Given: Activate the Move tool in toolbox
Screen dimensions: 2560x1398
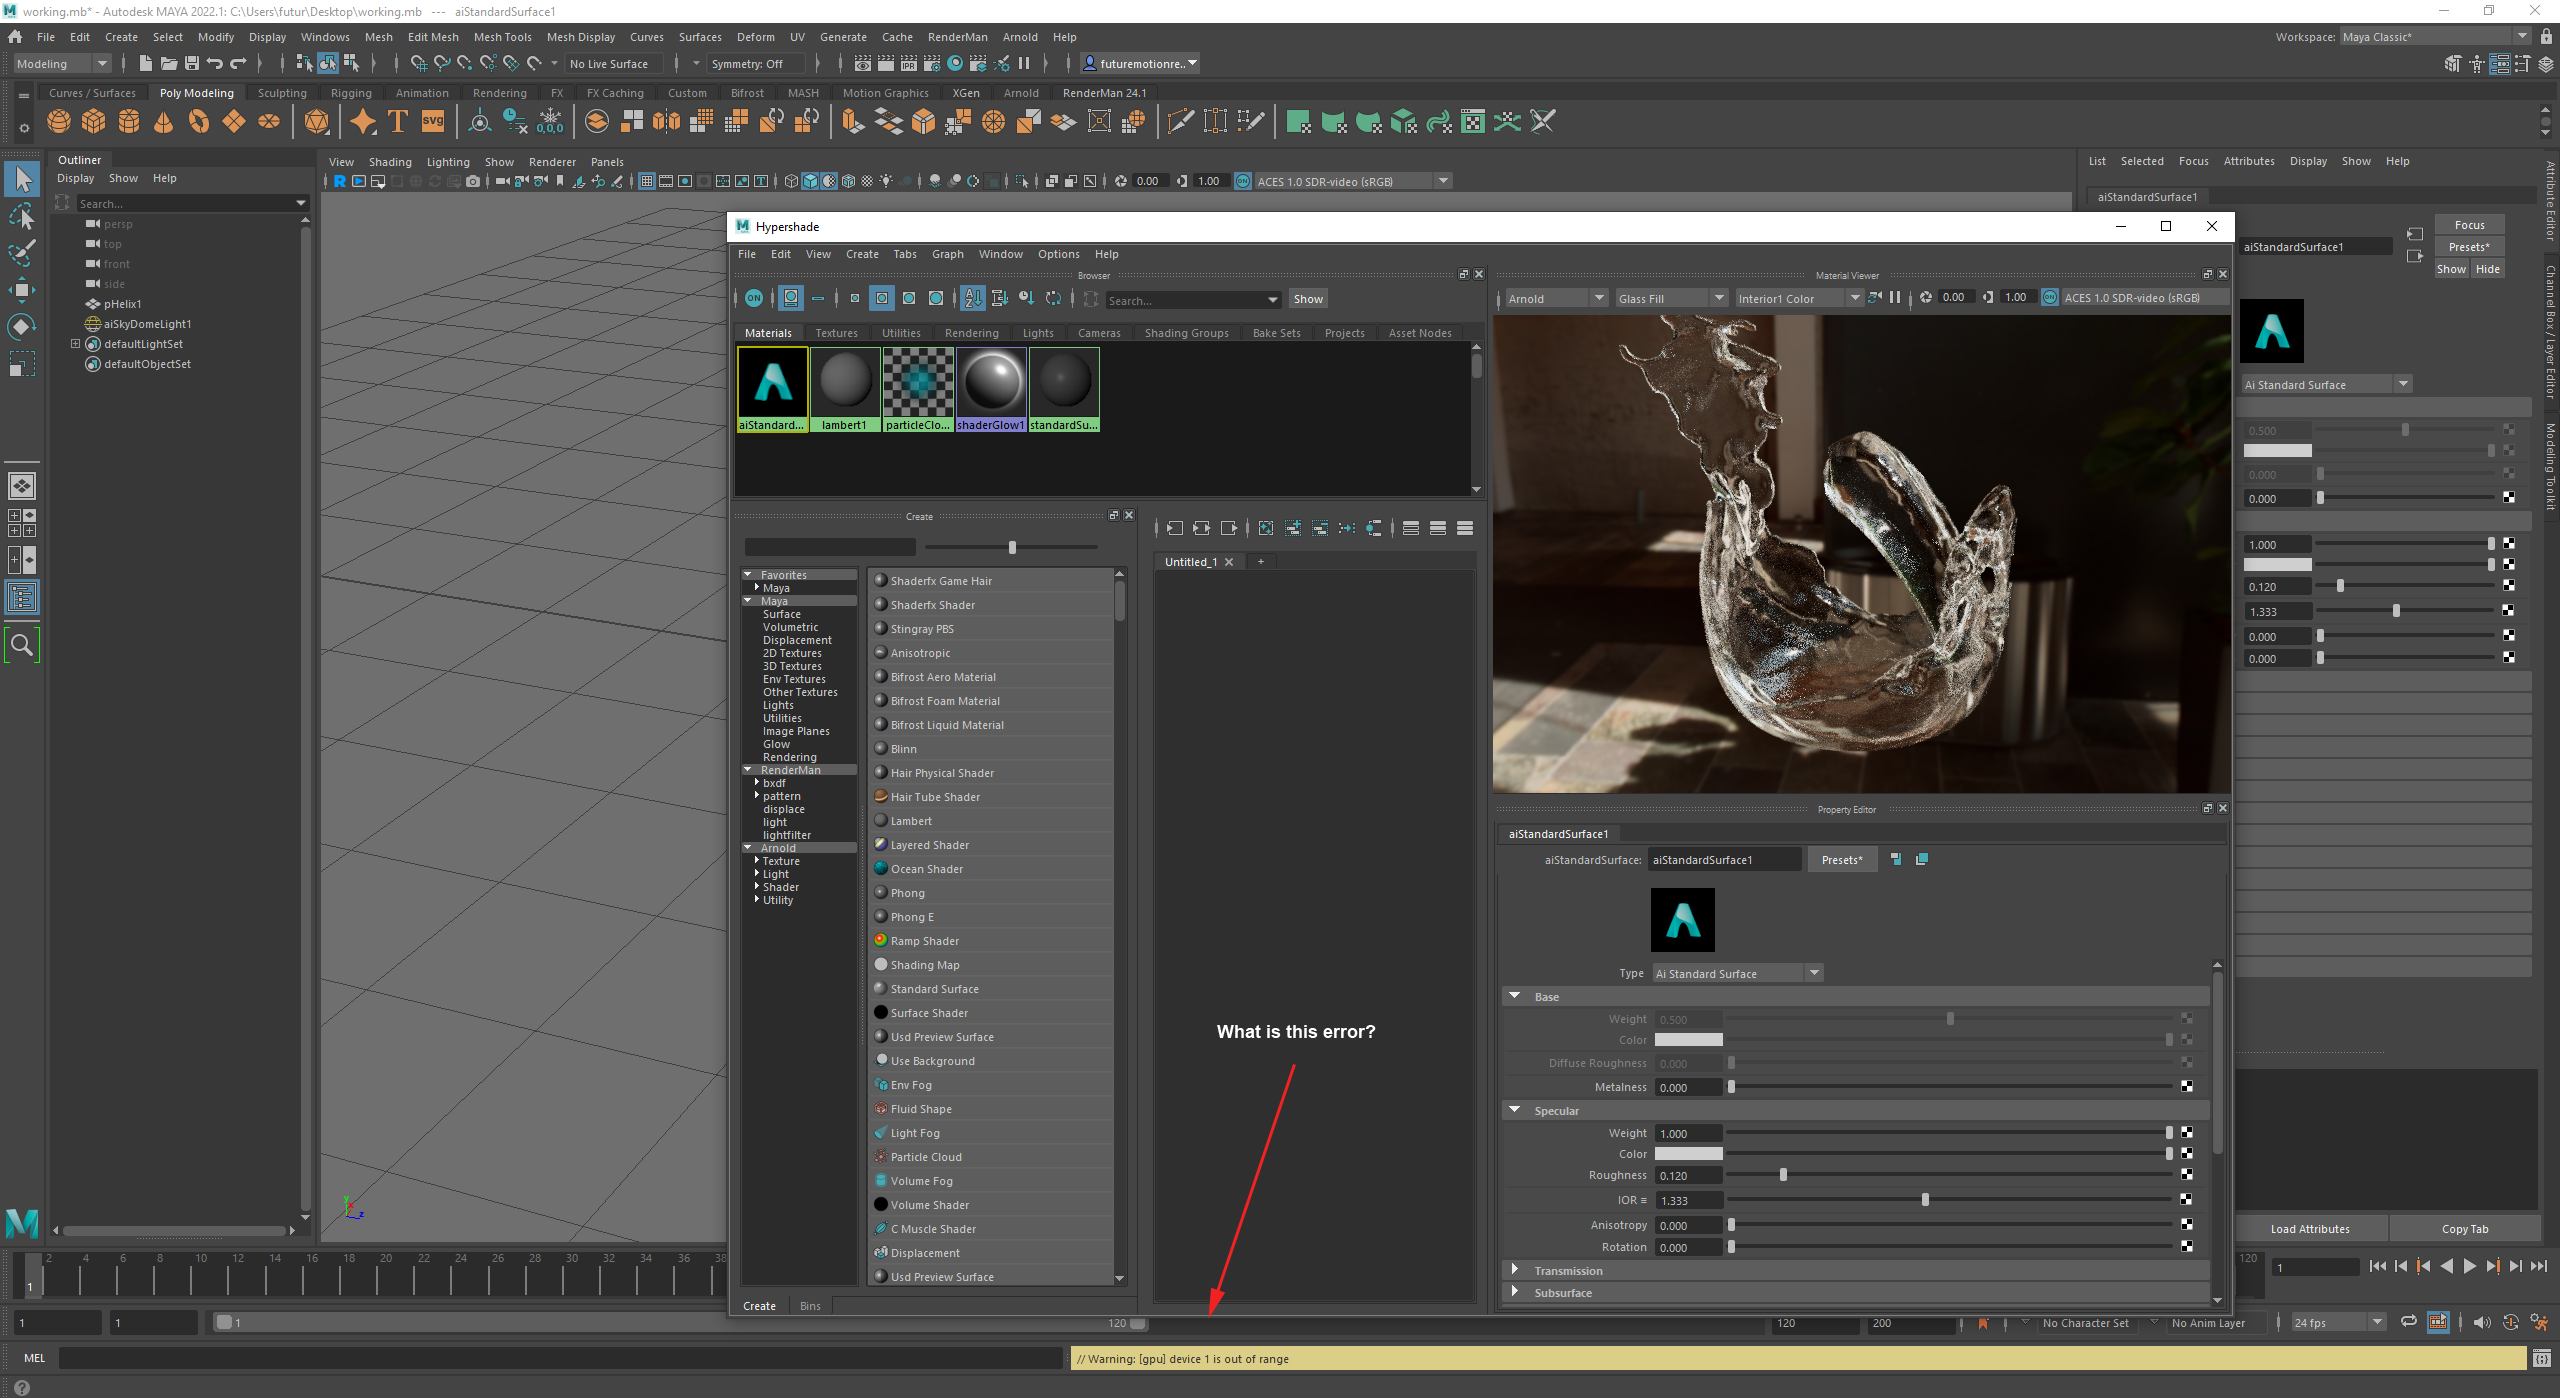Looking at the screenshot, I should [21, 290].
